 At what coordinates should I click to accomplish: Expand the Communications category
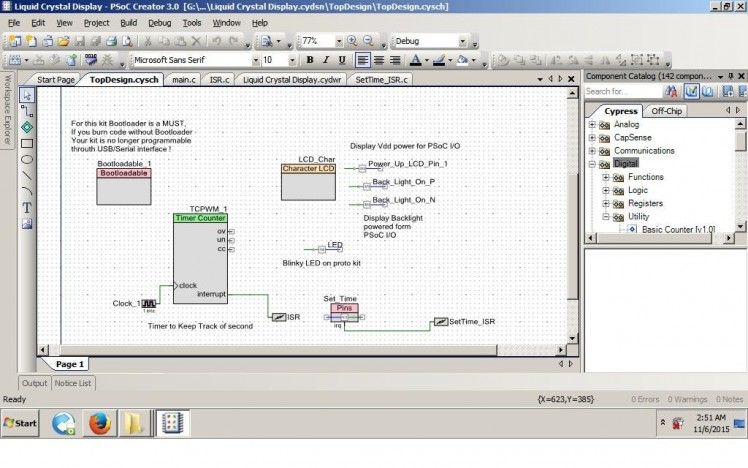[x=592, y=151]
